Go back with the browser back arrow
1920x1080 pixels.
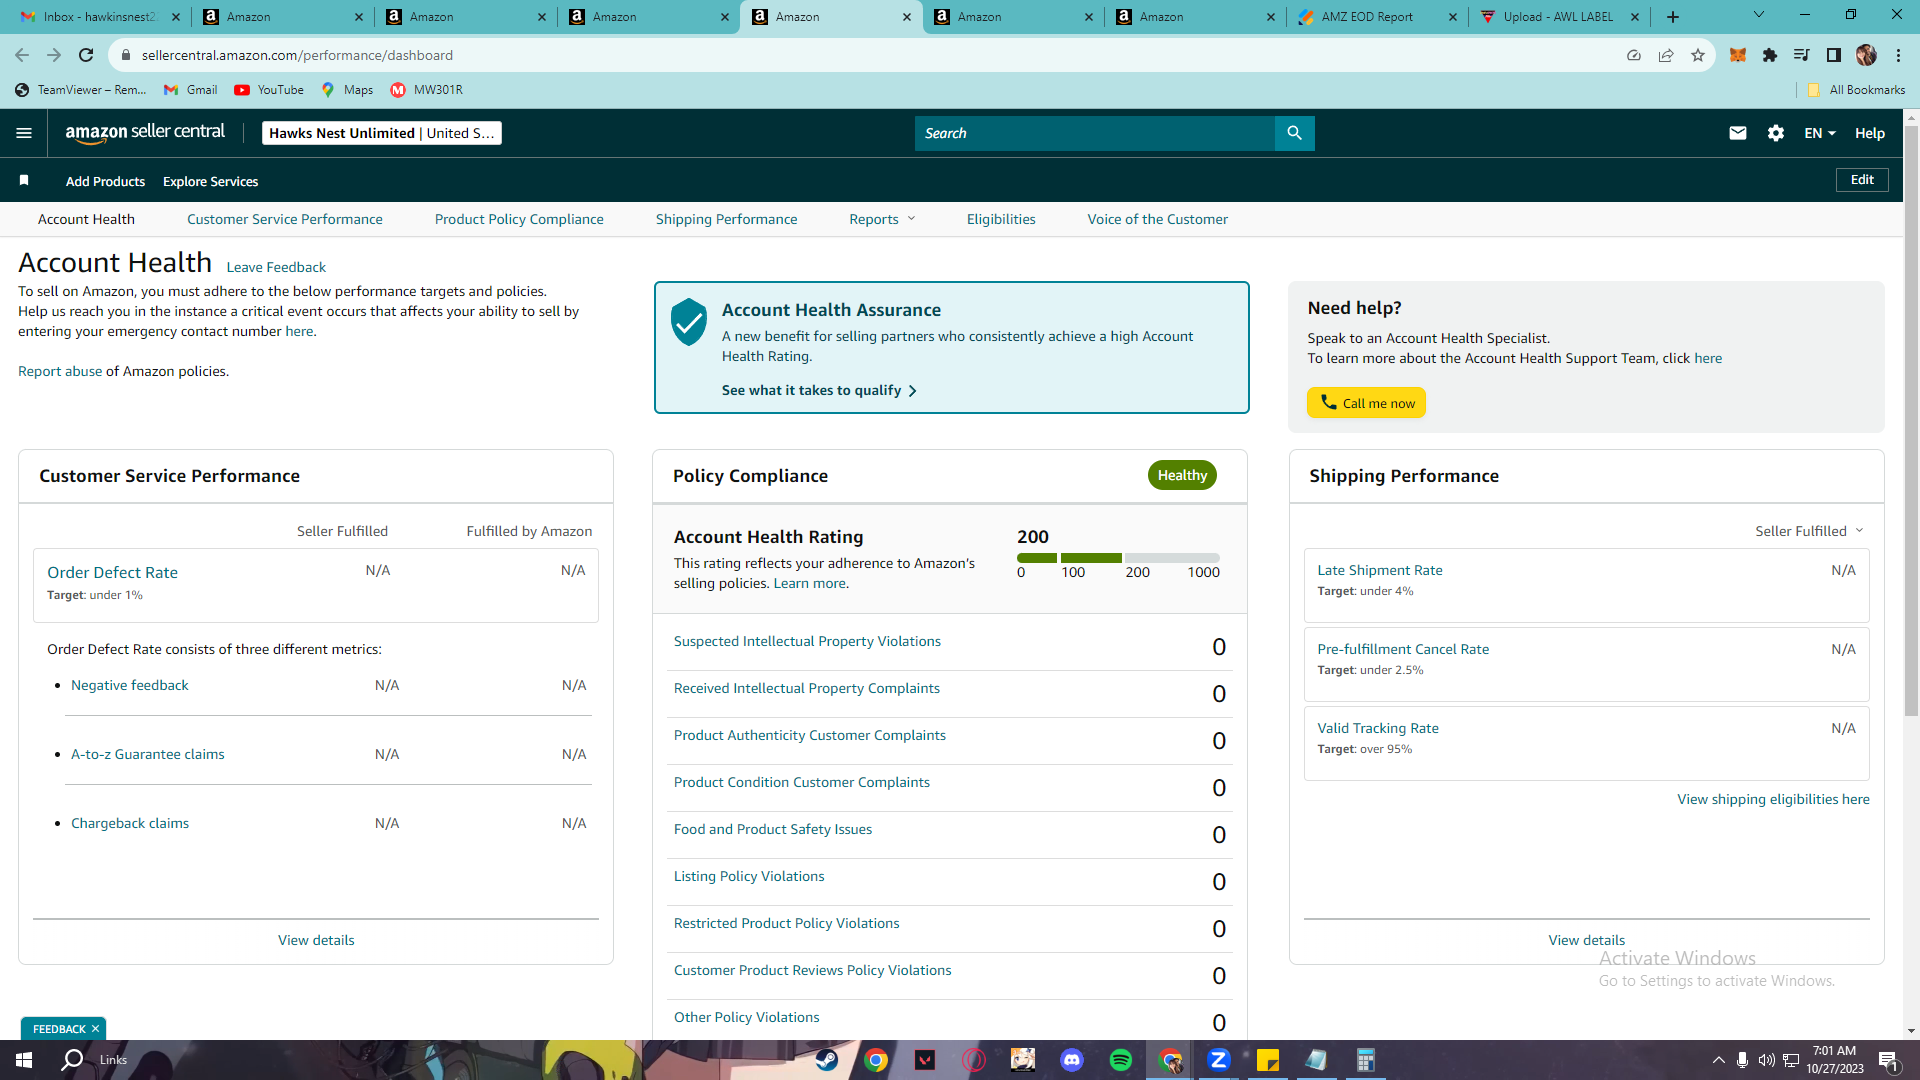pyautogui.click(x=22, y=55)
